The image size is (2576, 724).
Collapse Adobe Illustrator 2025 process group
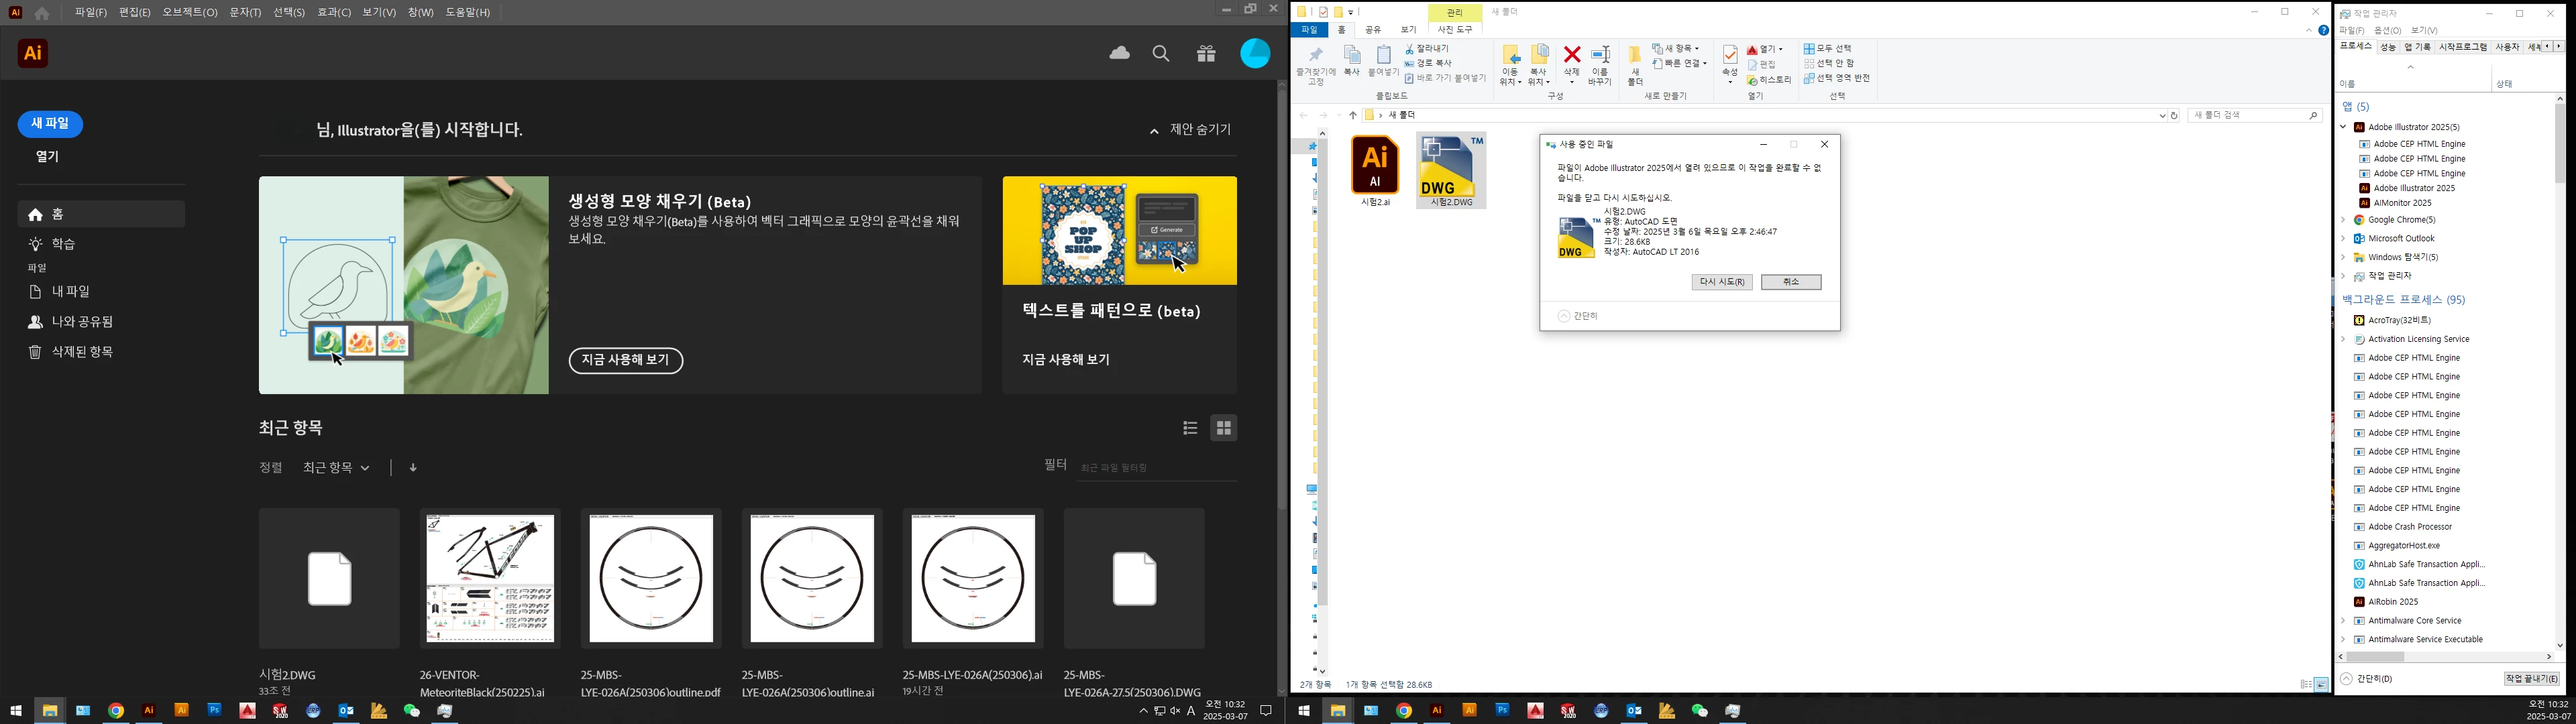2343,127
